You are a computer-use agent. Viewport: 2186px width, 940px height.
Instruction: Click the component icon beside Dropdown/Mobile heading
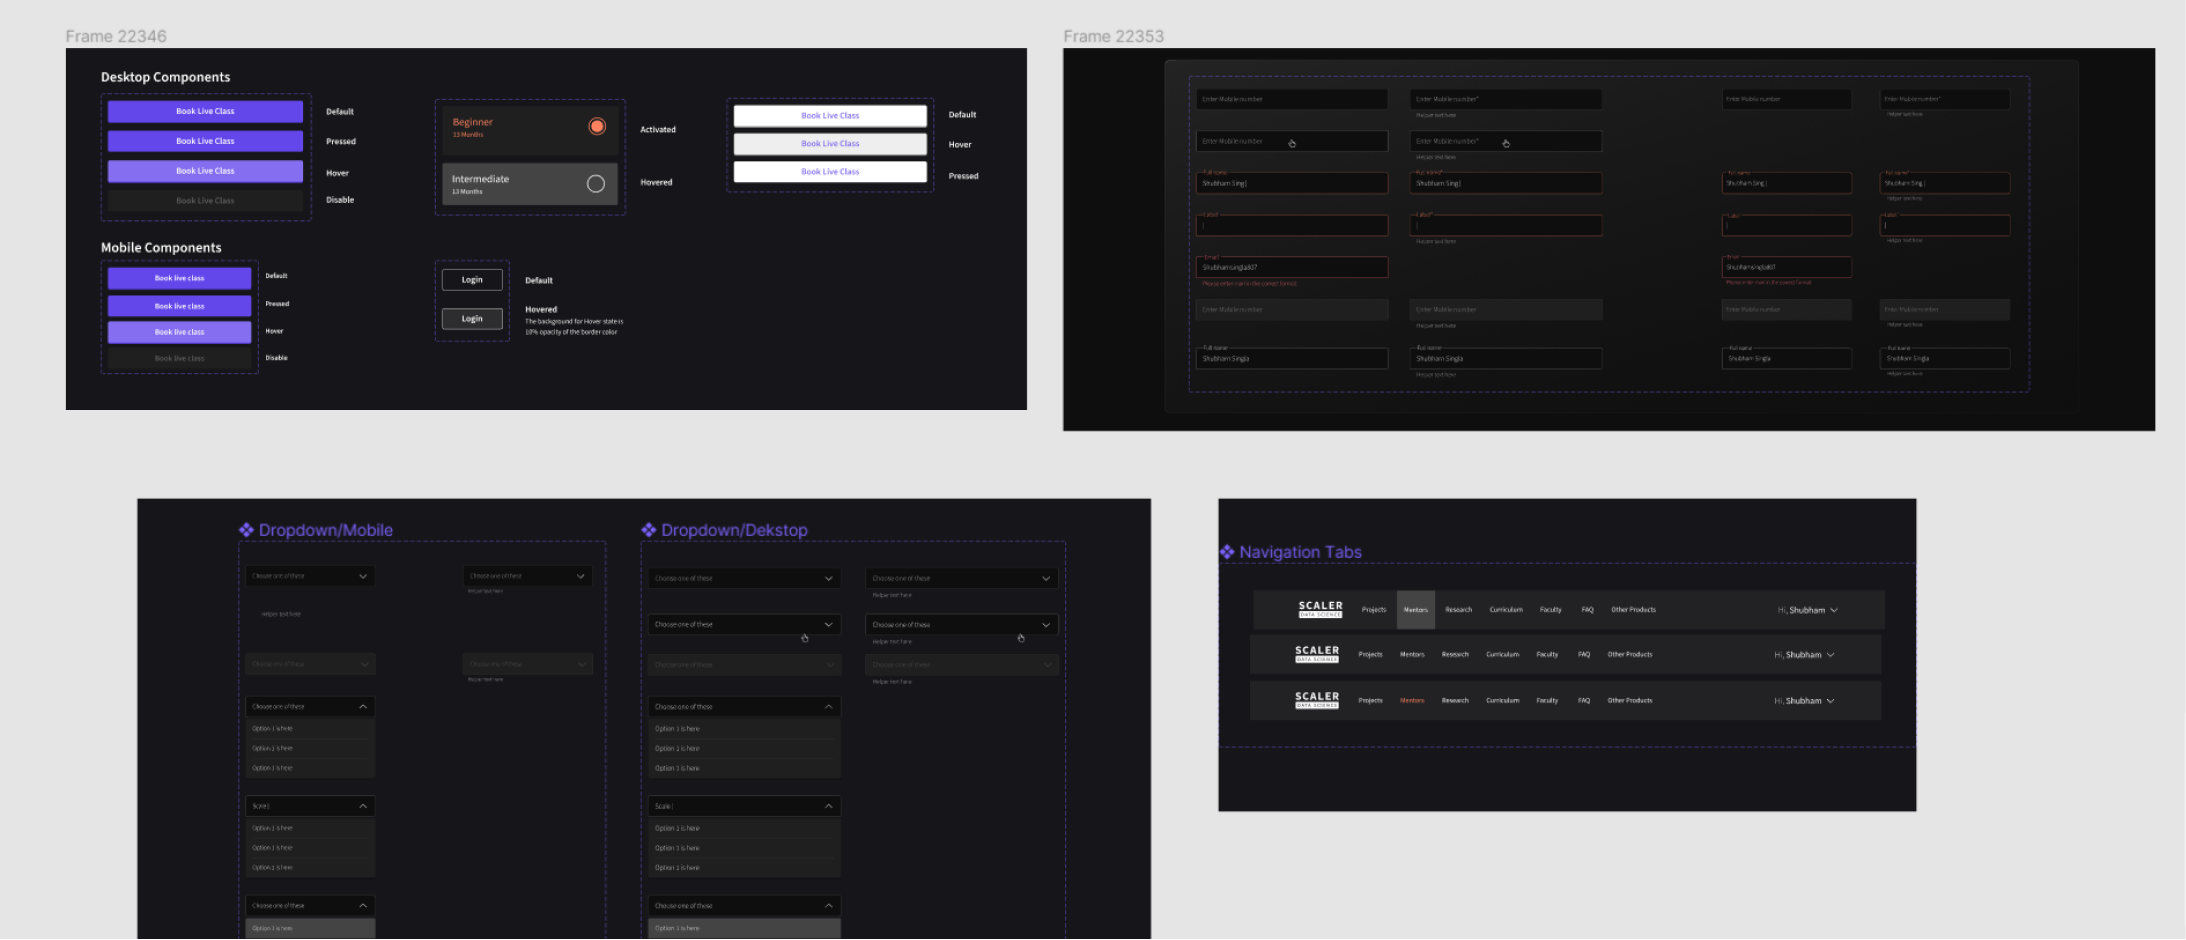click(x=247, y=530)
